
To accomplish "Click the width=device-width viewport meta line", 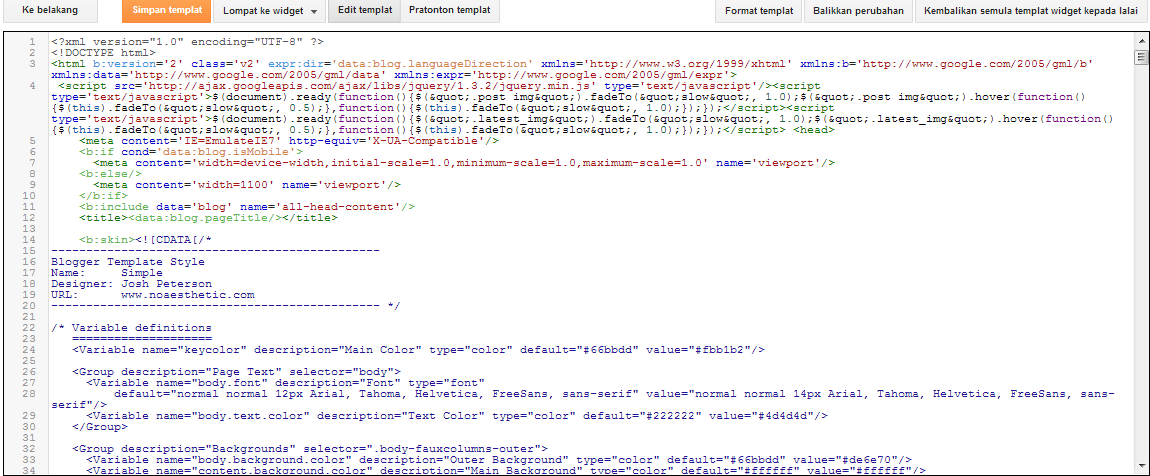I will pyautogui.click(x=464, y=162).
